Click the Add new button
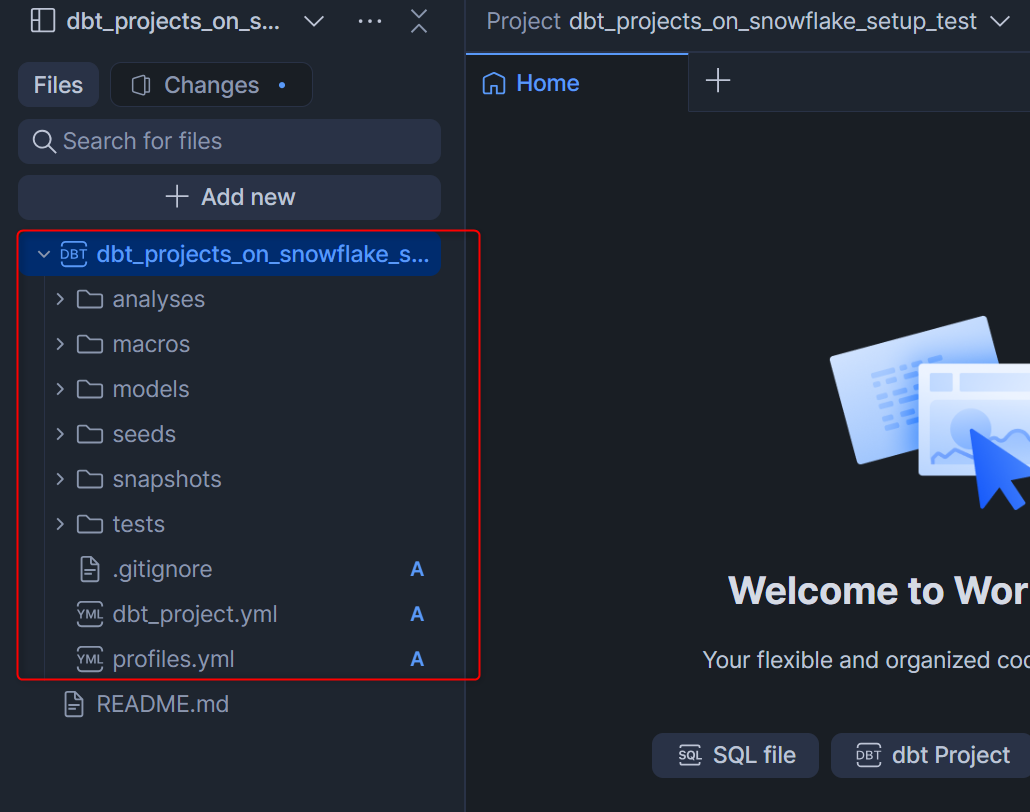Screen dimensions: 1030x812 click(229, 197)
